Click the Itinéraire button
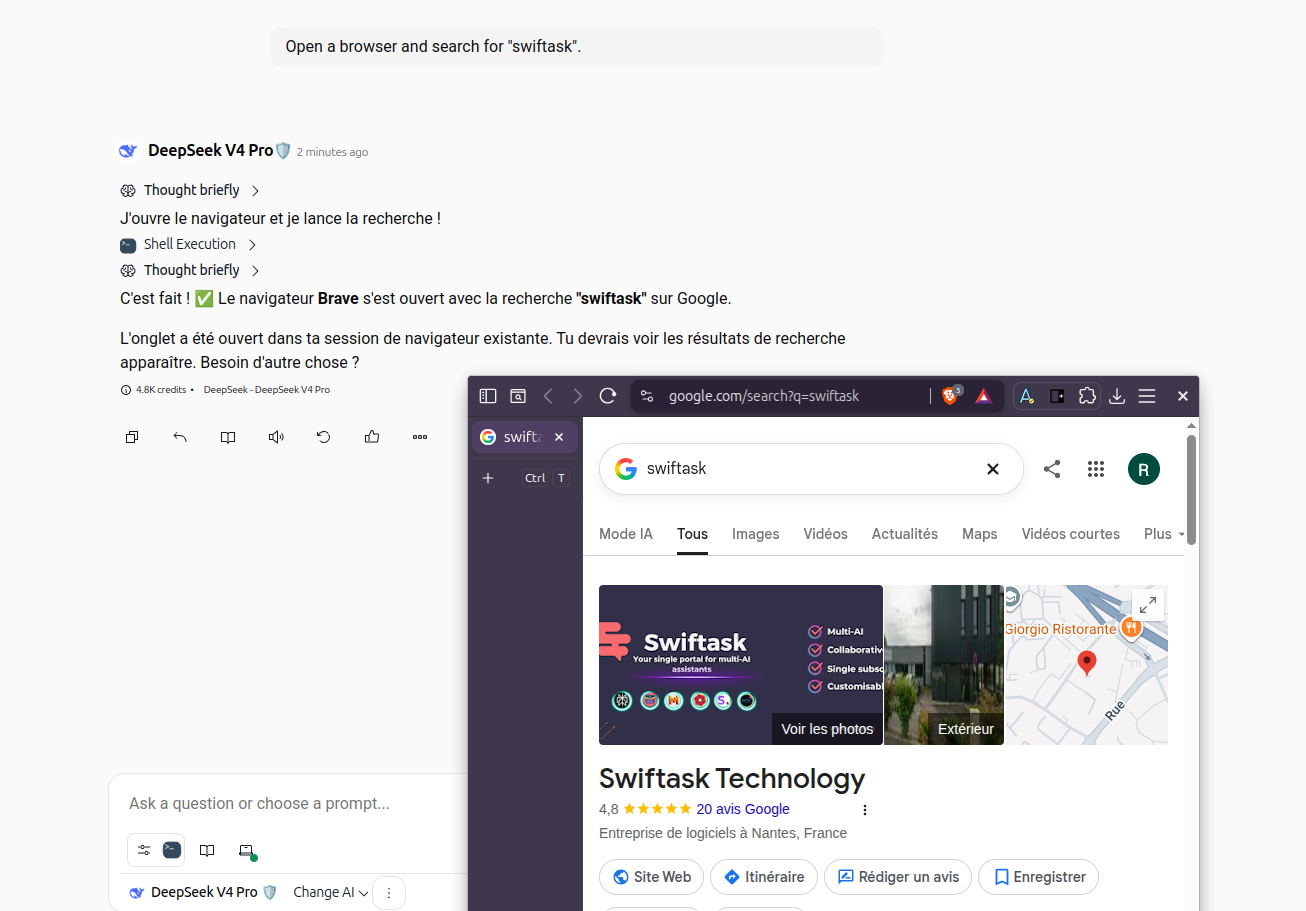Viewport: 1306px width, 911px height. pyautogui.click(x=764, y=877)
